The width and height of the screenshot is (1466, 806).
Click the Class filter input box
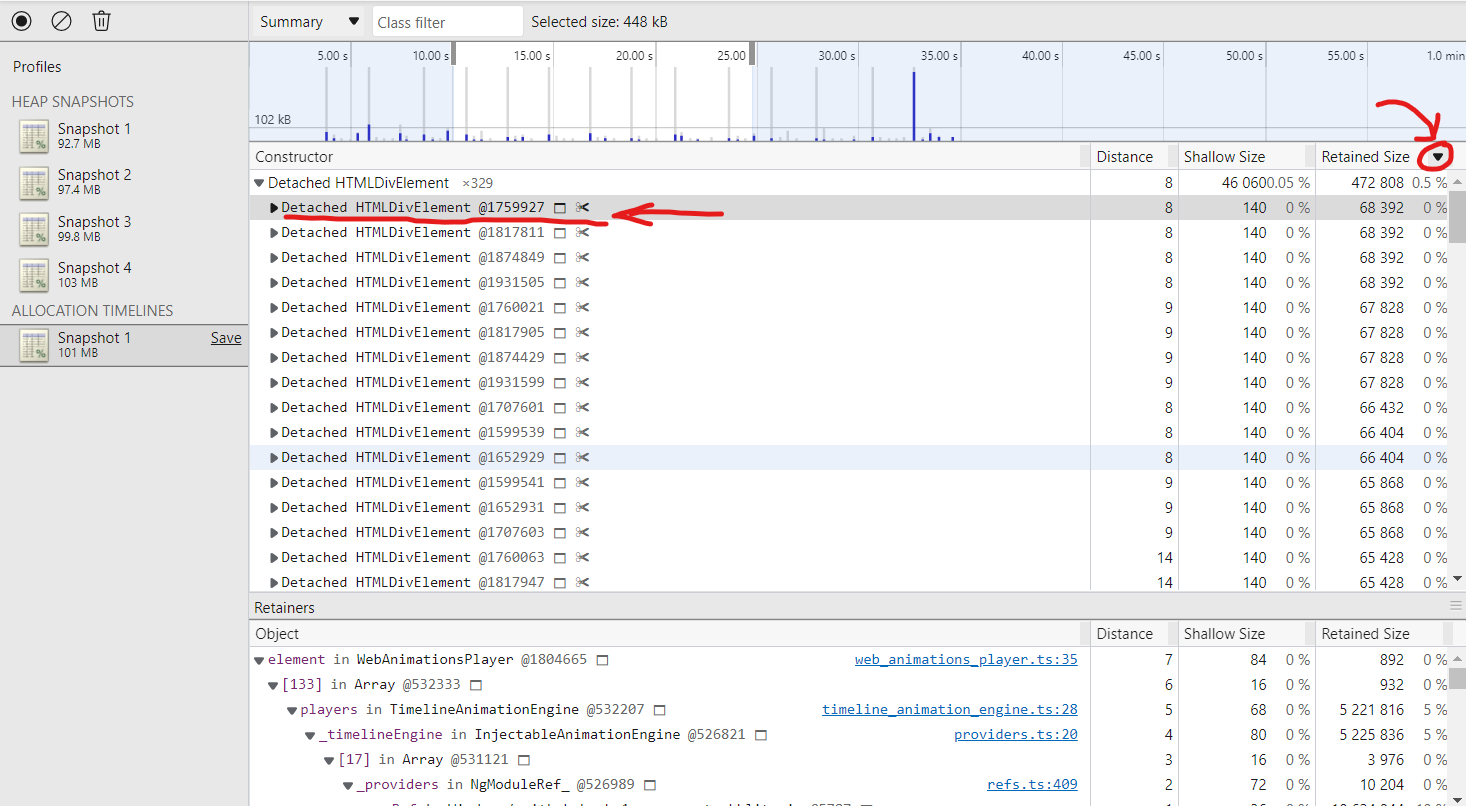pyautogui.click(x=447, y=20)
